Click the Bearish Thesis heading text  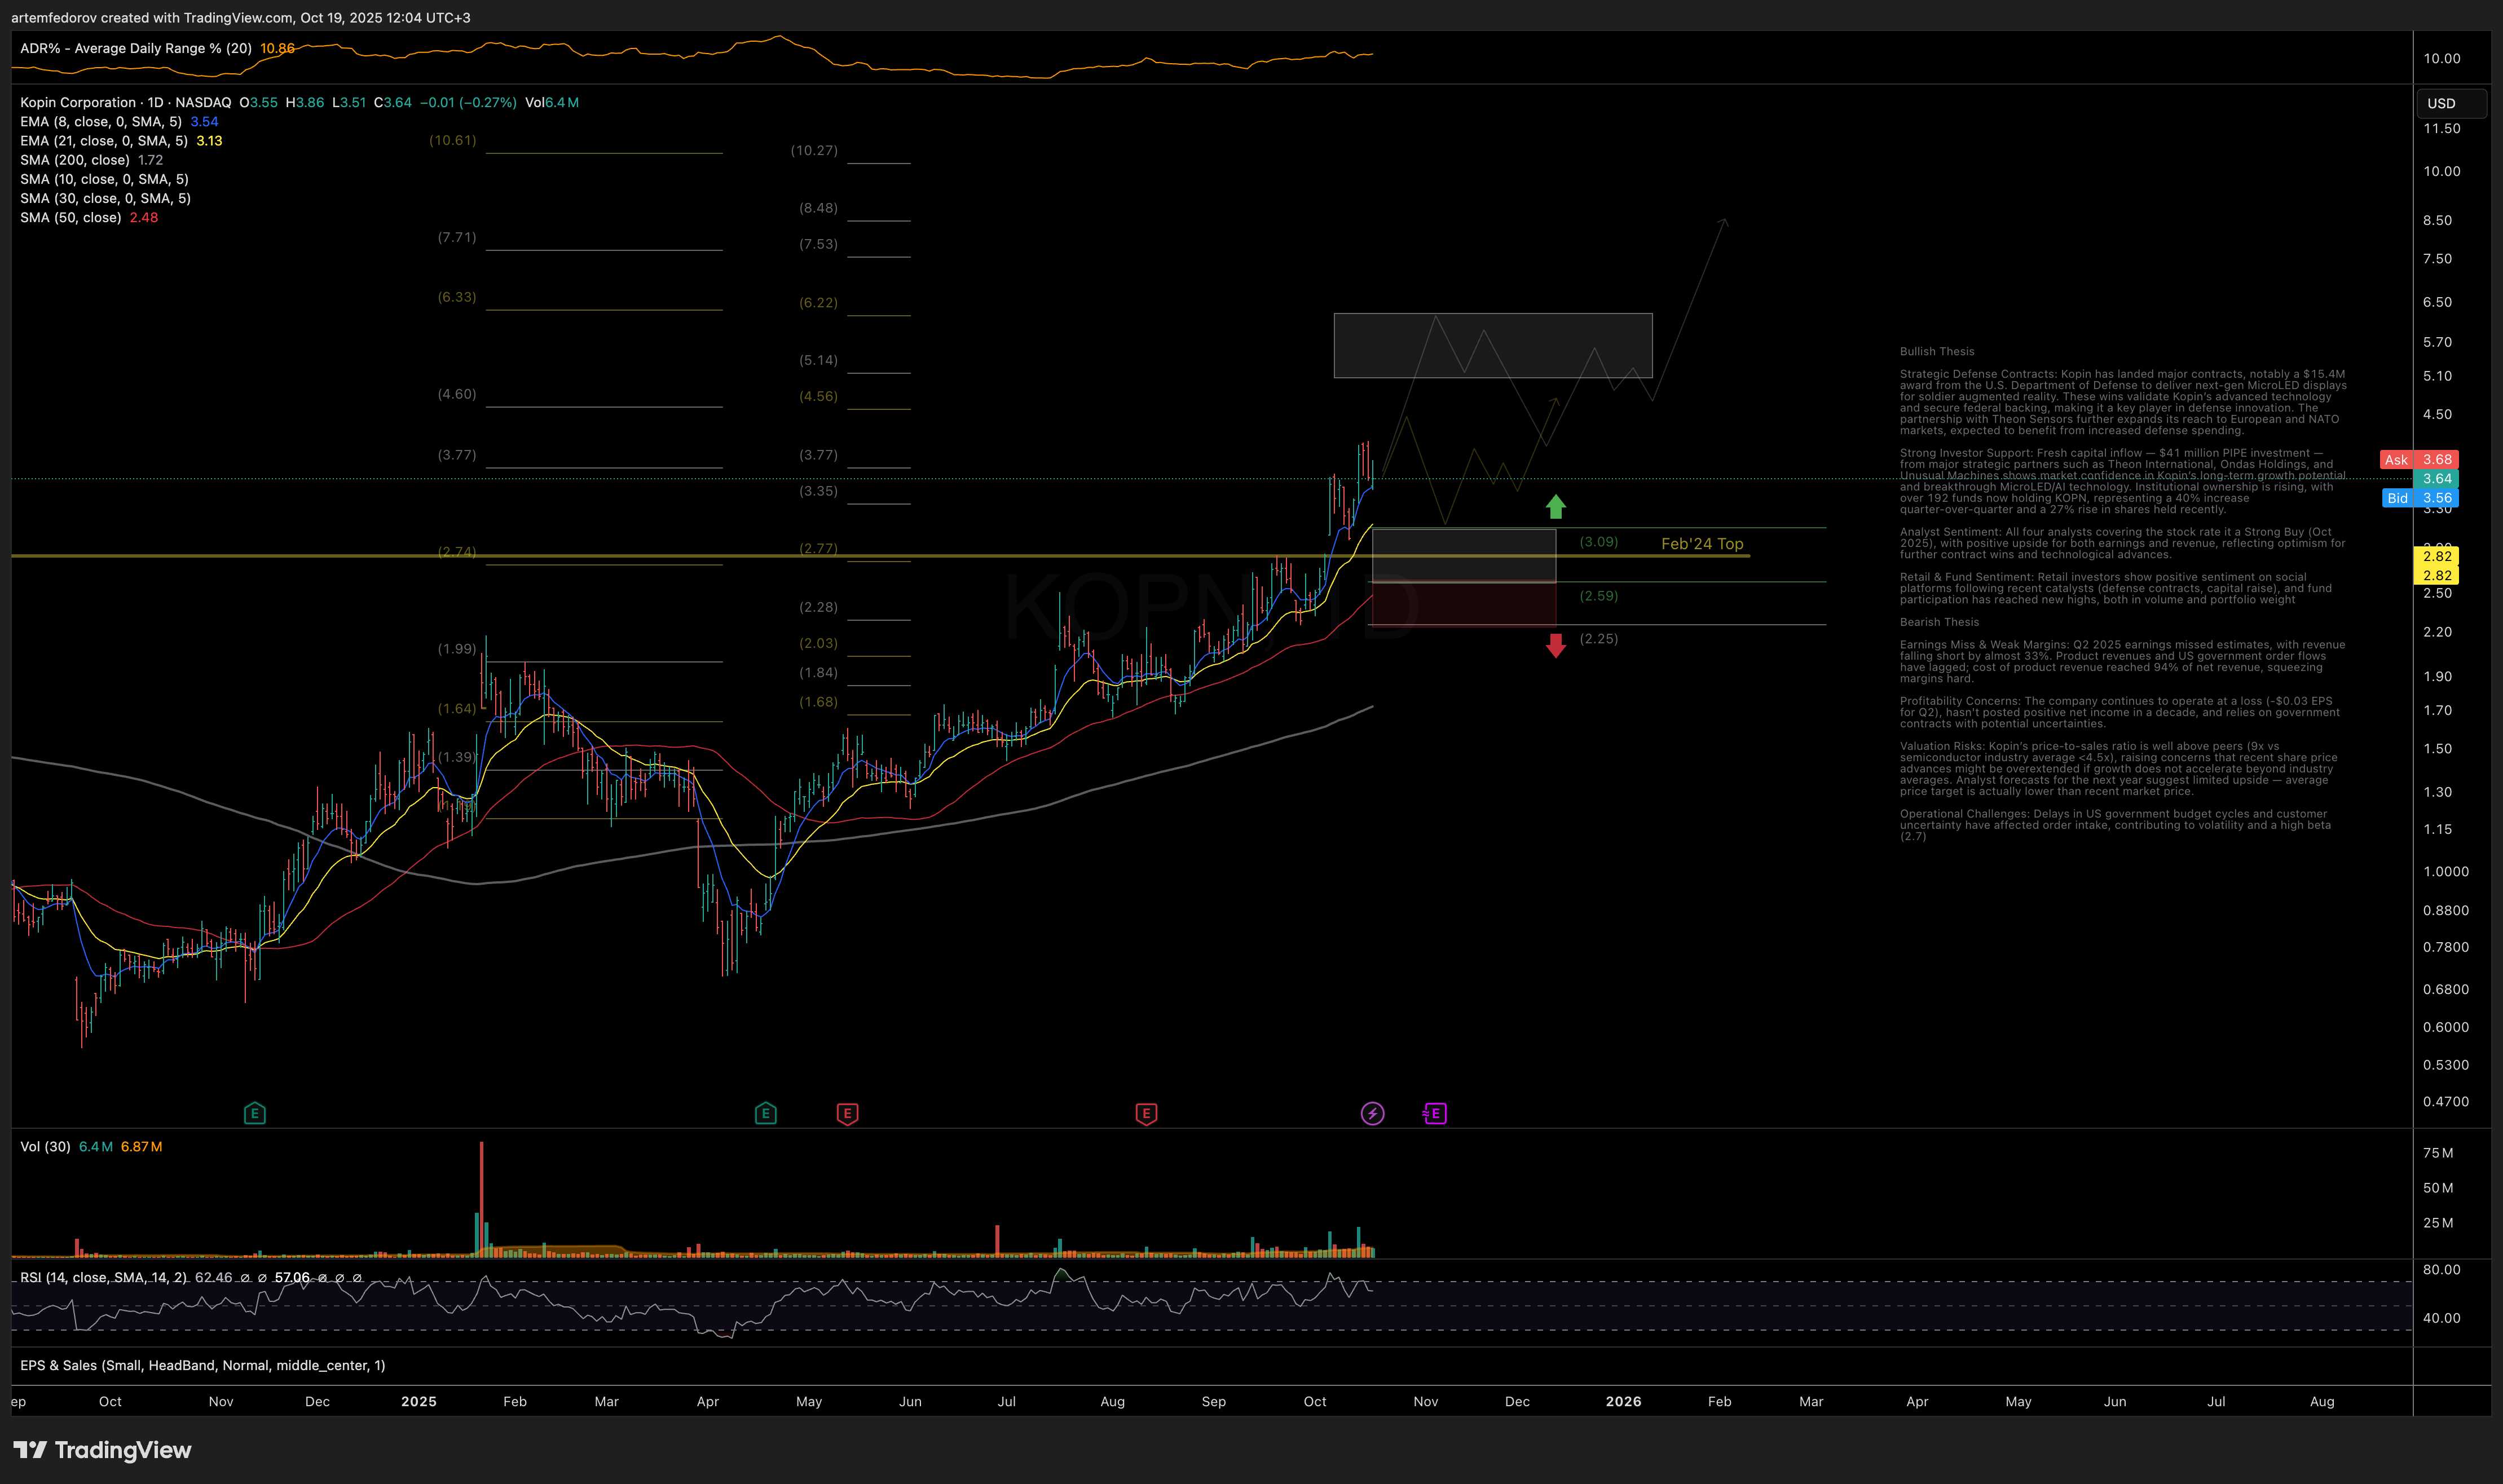point(1939,622)
